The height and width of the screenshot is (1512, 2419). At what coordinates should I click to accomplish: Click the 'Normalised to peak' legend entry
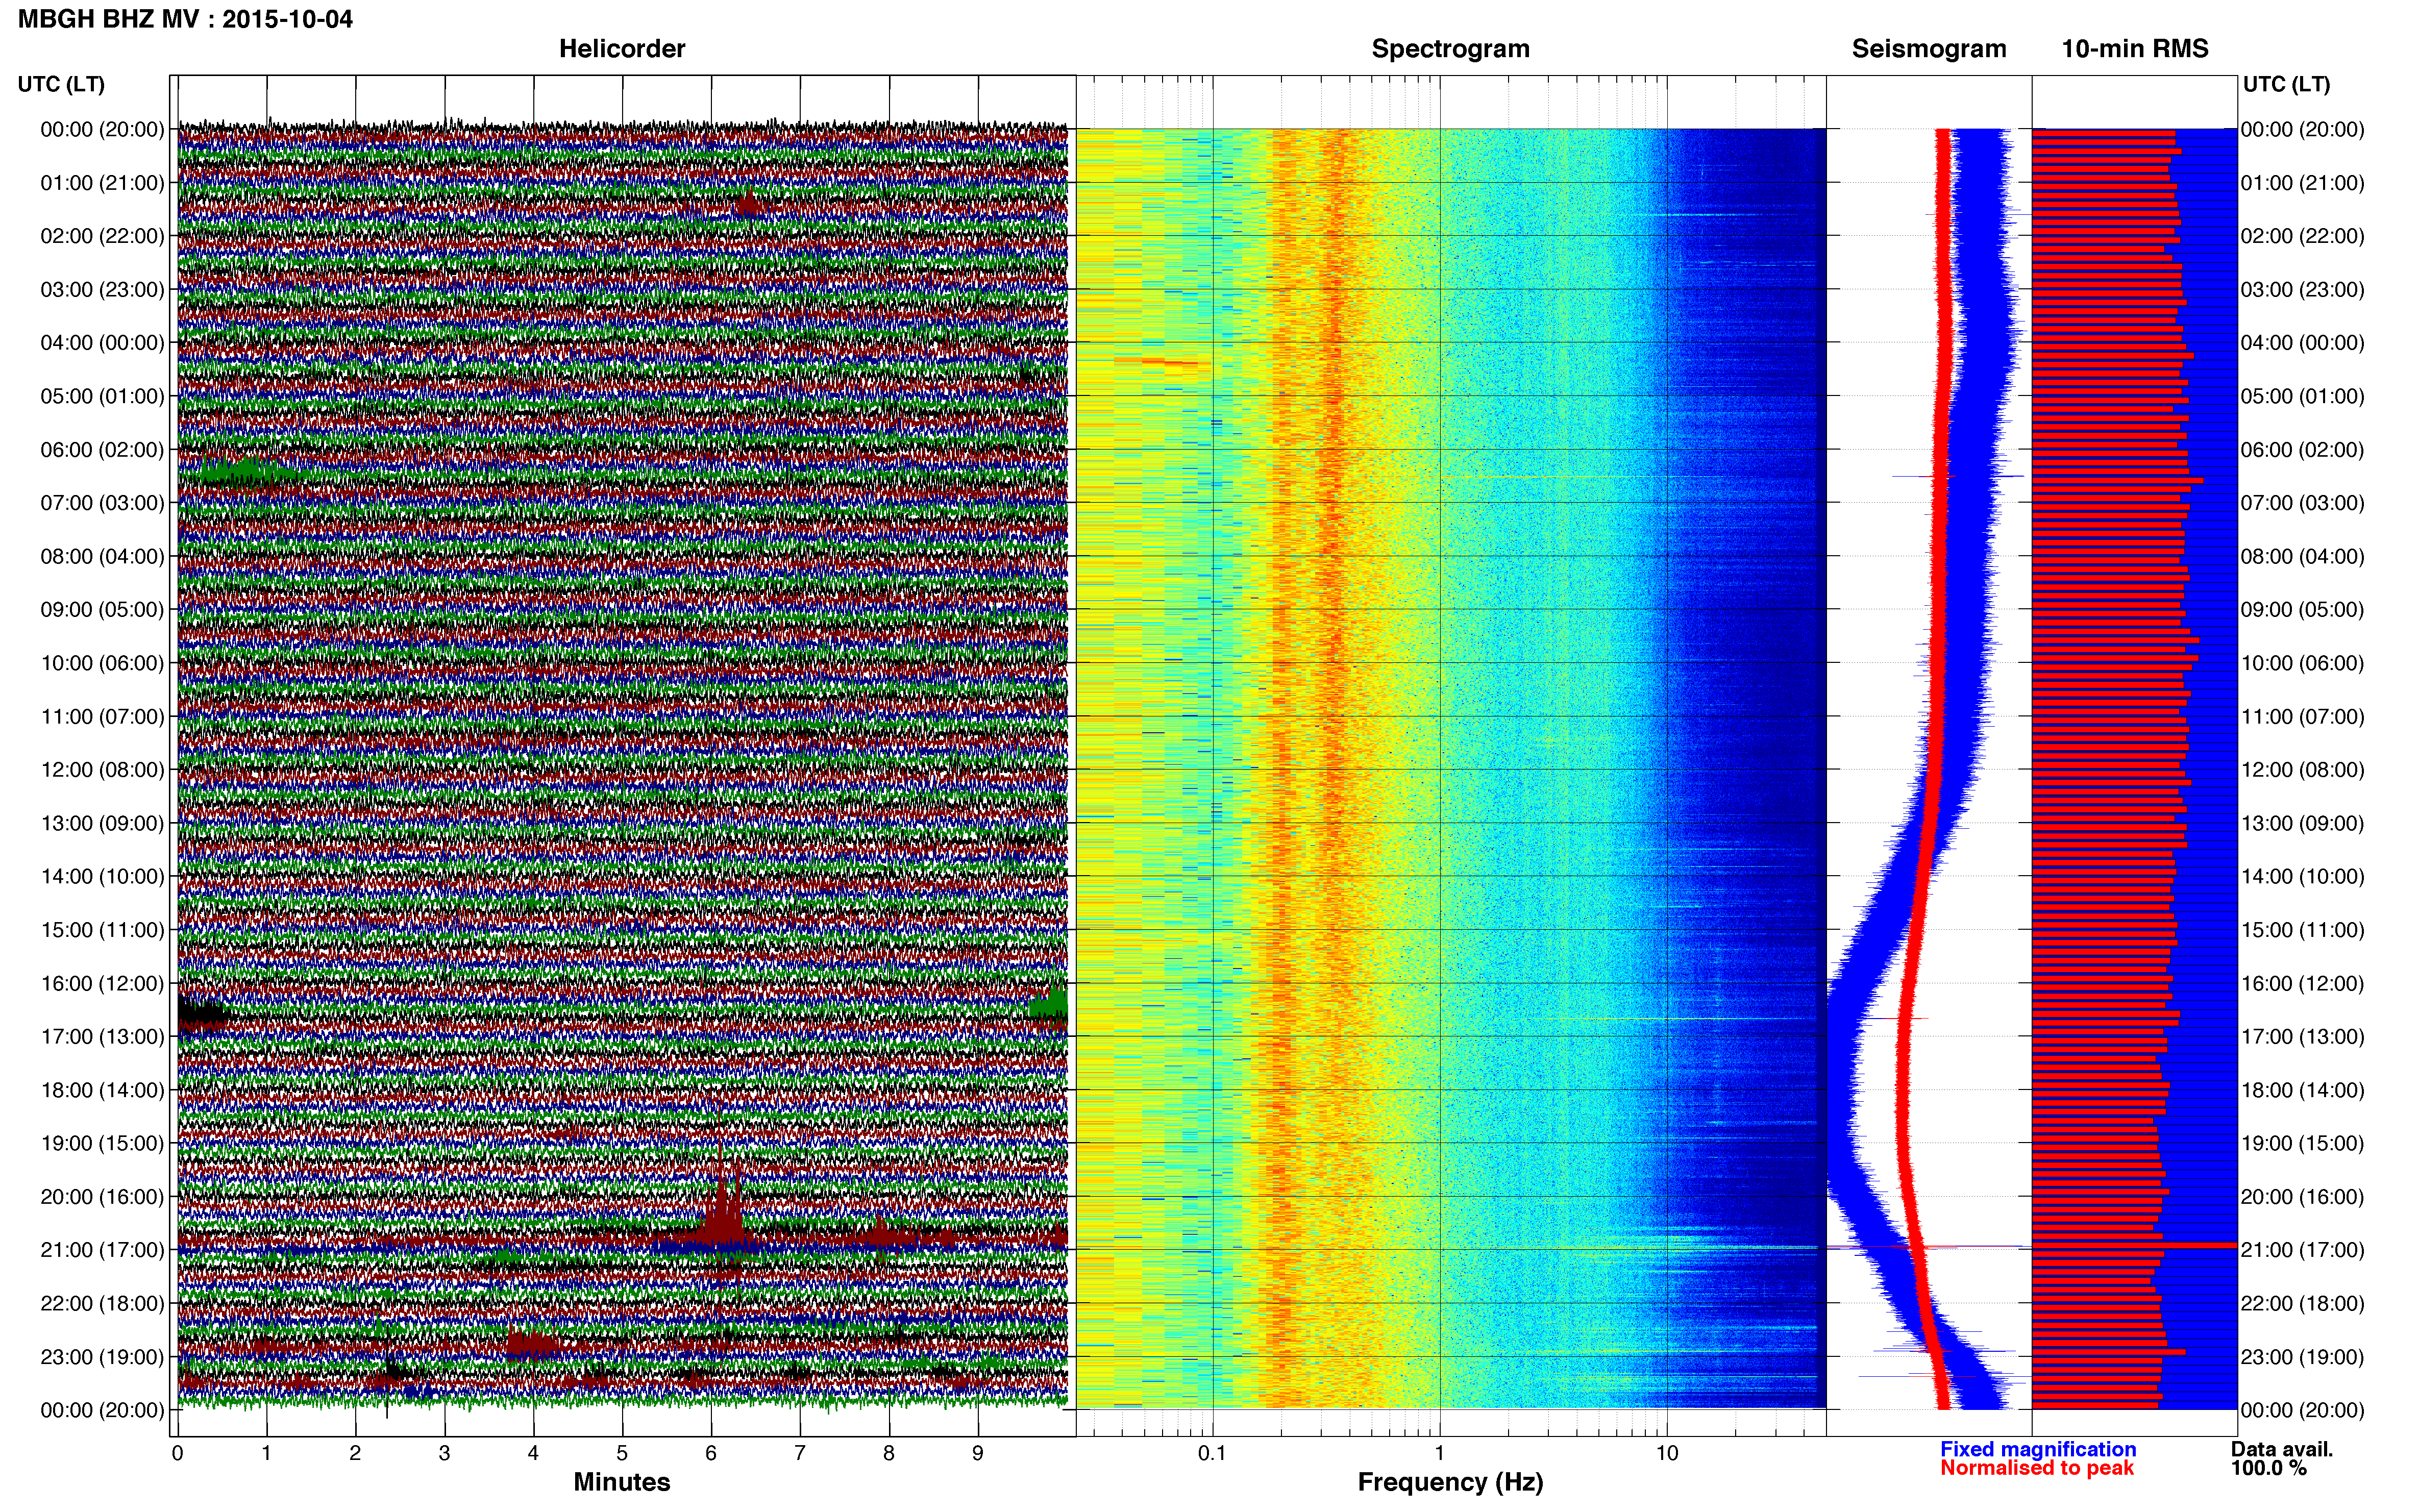pos(2037,1468)
